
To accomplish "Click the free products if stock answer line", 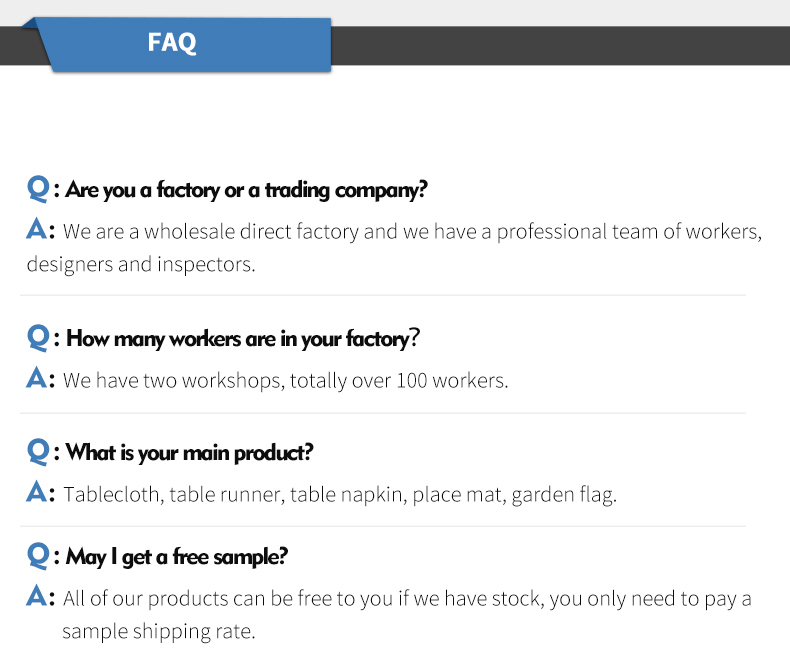I will 407,599.
